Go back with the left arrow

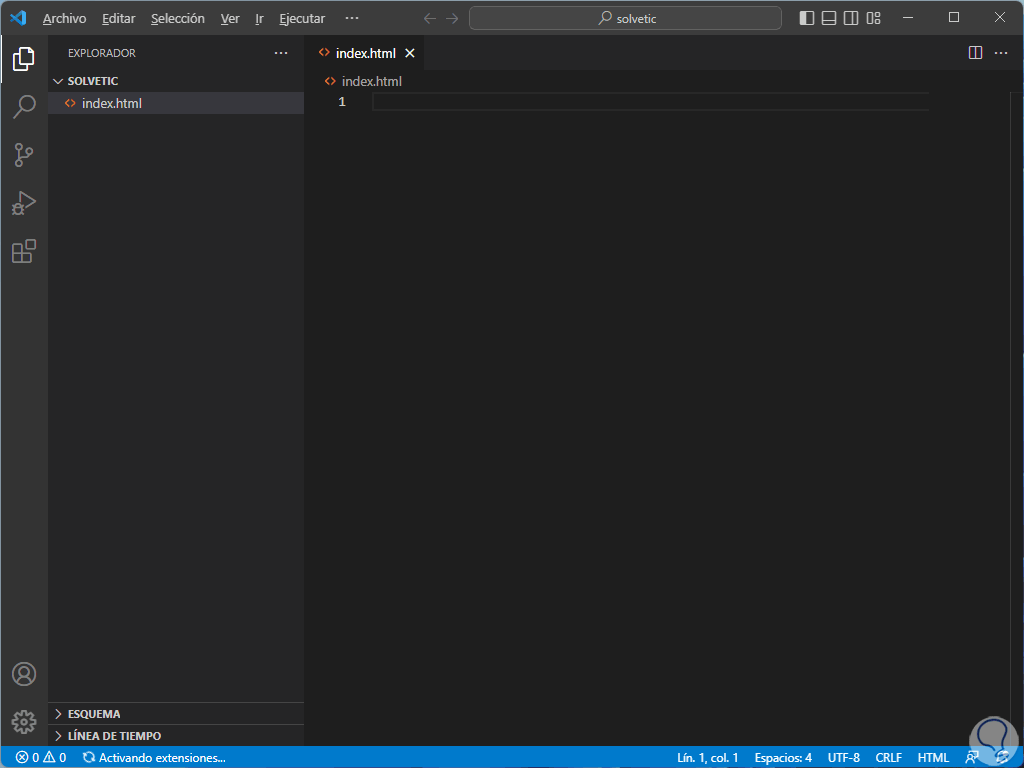pyautogui.click(x=430, y=18)
